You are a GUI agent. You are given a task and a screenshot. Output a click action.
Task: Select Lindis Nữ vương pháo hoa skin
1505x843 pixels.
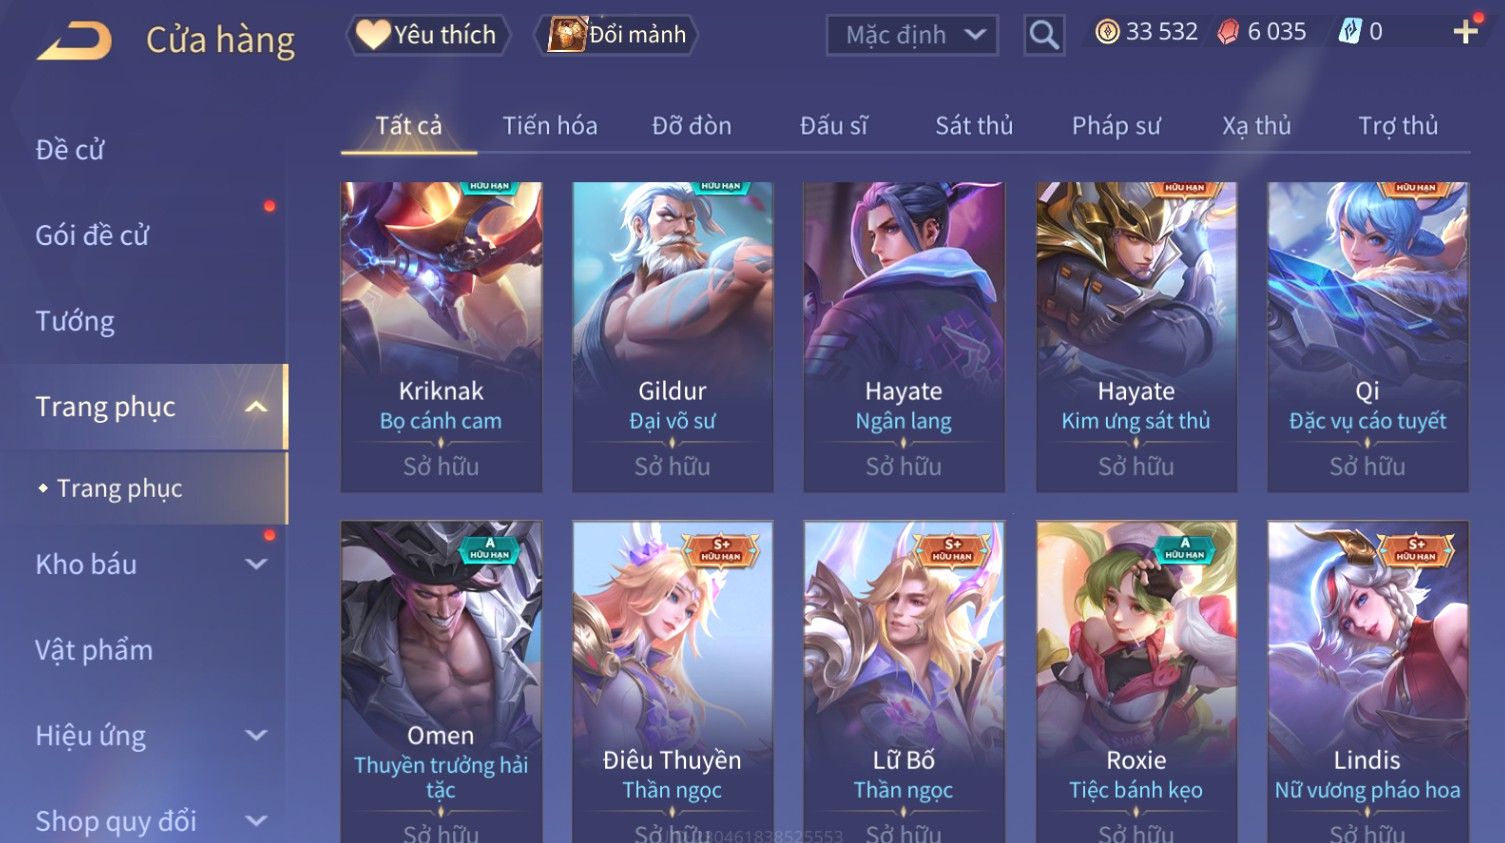pos(1367,682)
